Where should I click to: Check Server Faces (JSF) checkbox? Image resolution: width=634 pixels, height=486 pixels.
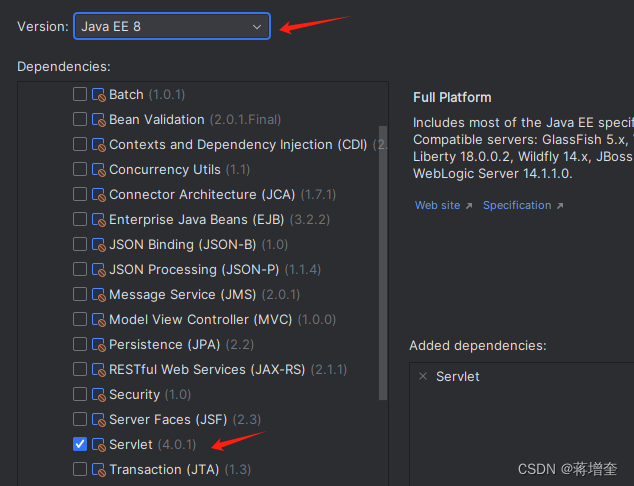pos(80,419)
